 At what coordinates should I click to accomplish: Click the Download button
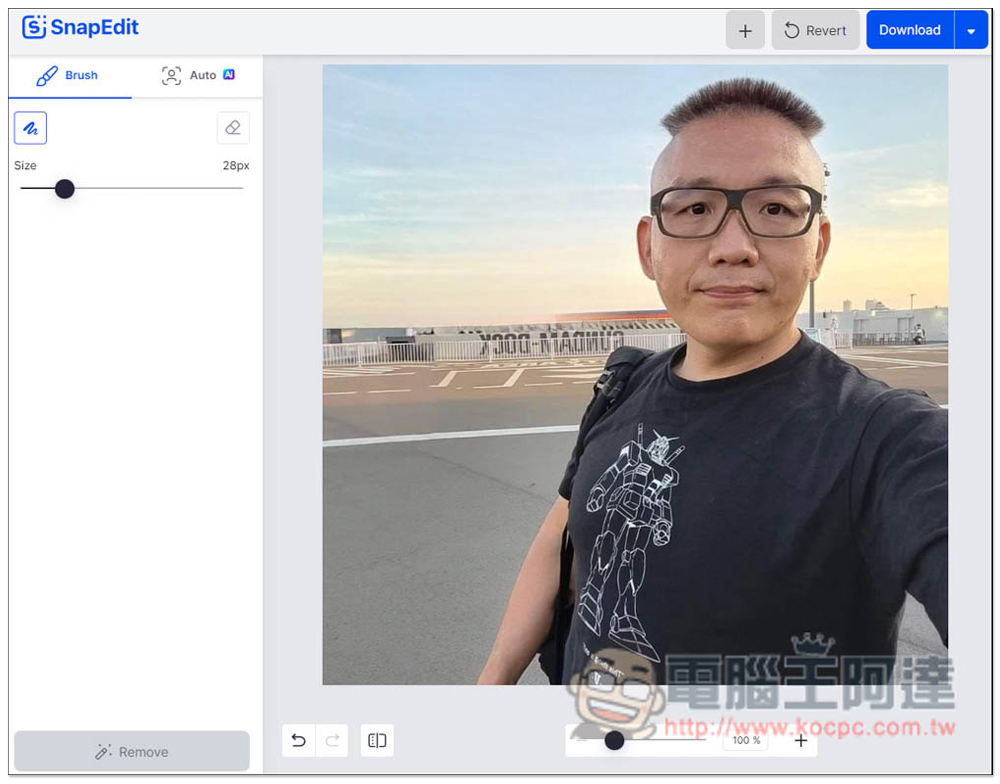tap(909, 30)
